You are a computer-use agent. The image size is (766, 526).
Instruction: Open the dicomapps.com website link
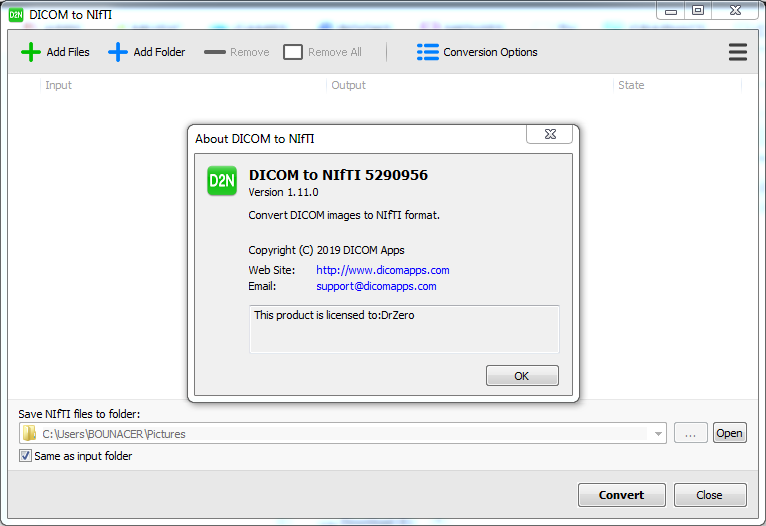[383, 270]
